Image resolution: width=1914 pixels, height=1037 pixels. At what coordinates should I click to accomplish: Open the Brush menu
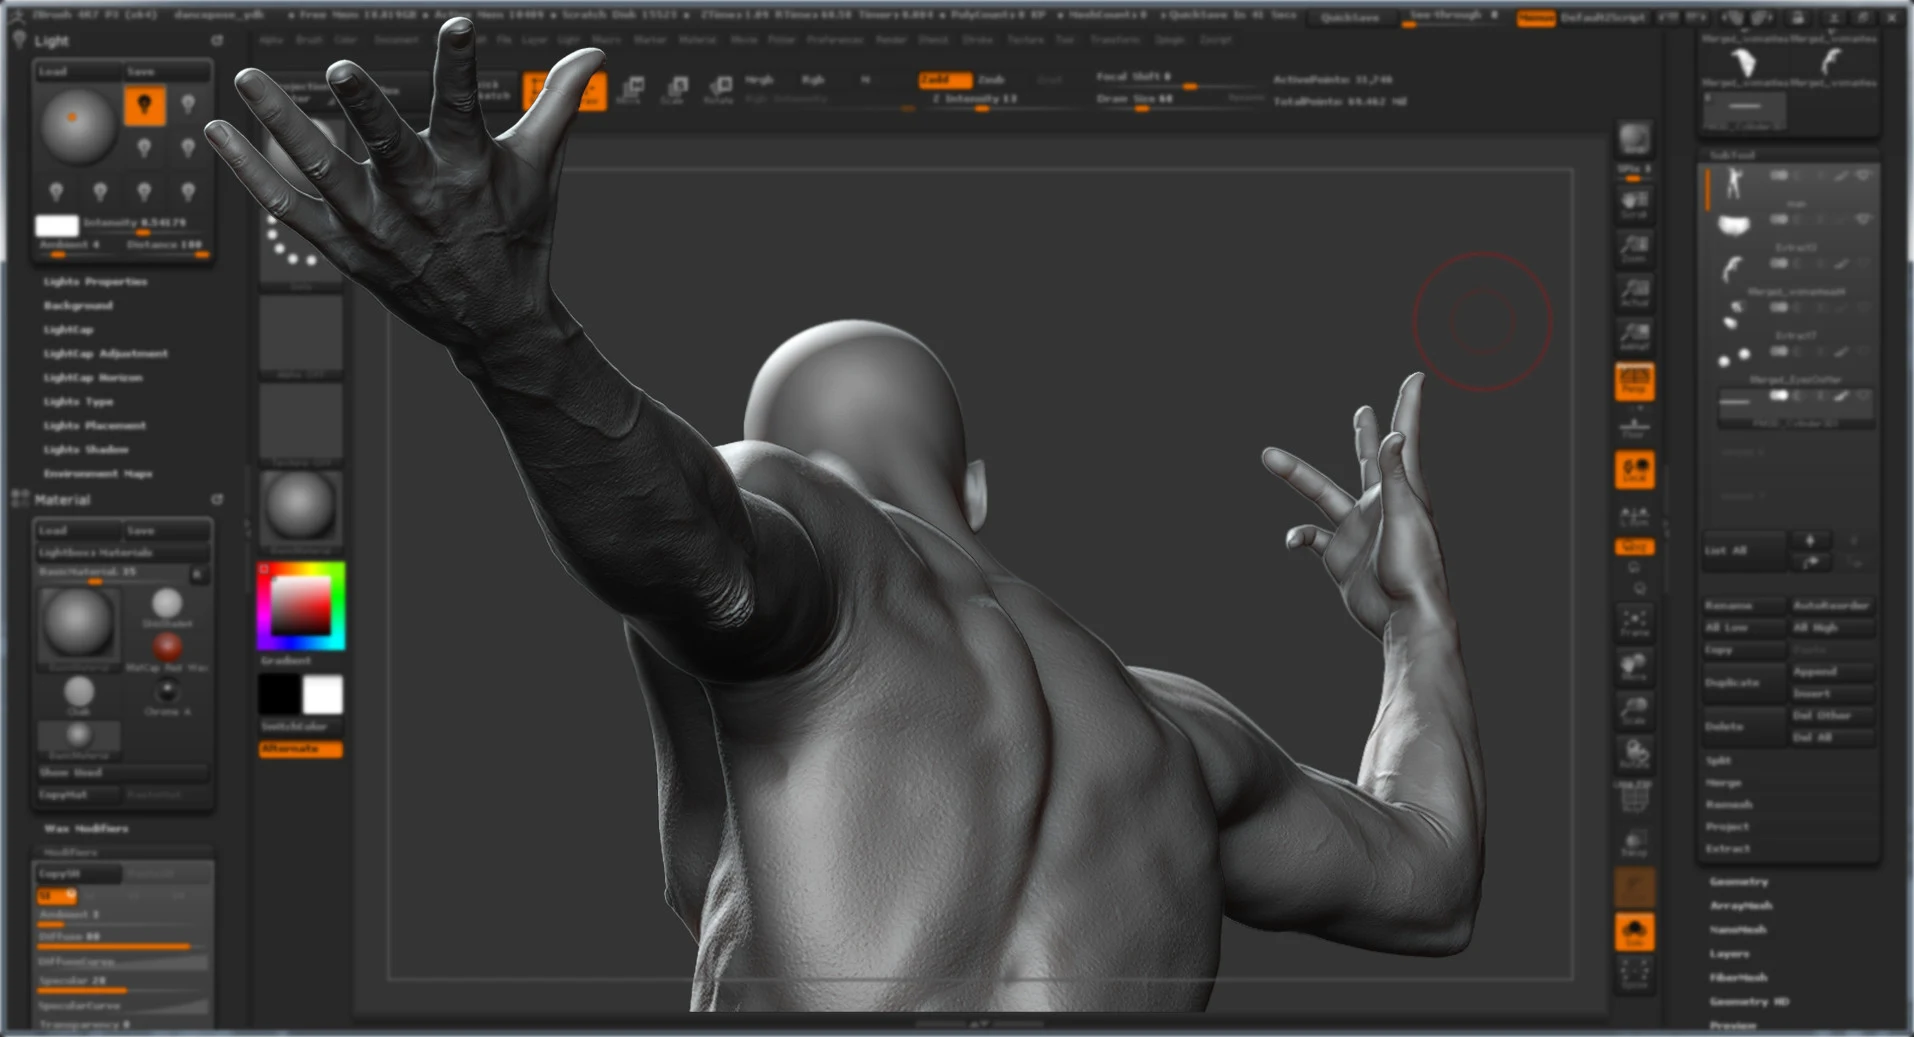coord(309,40)
